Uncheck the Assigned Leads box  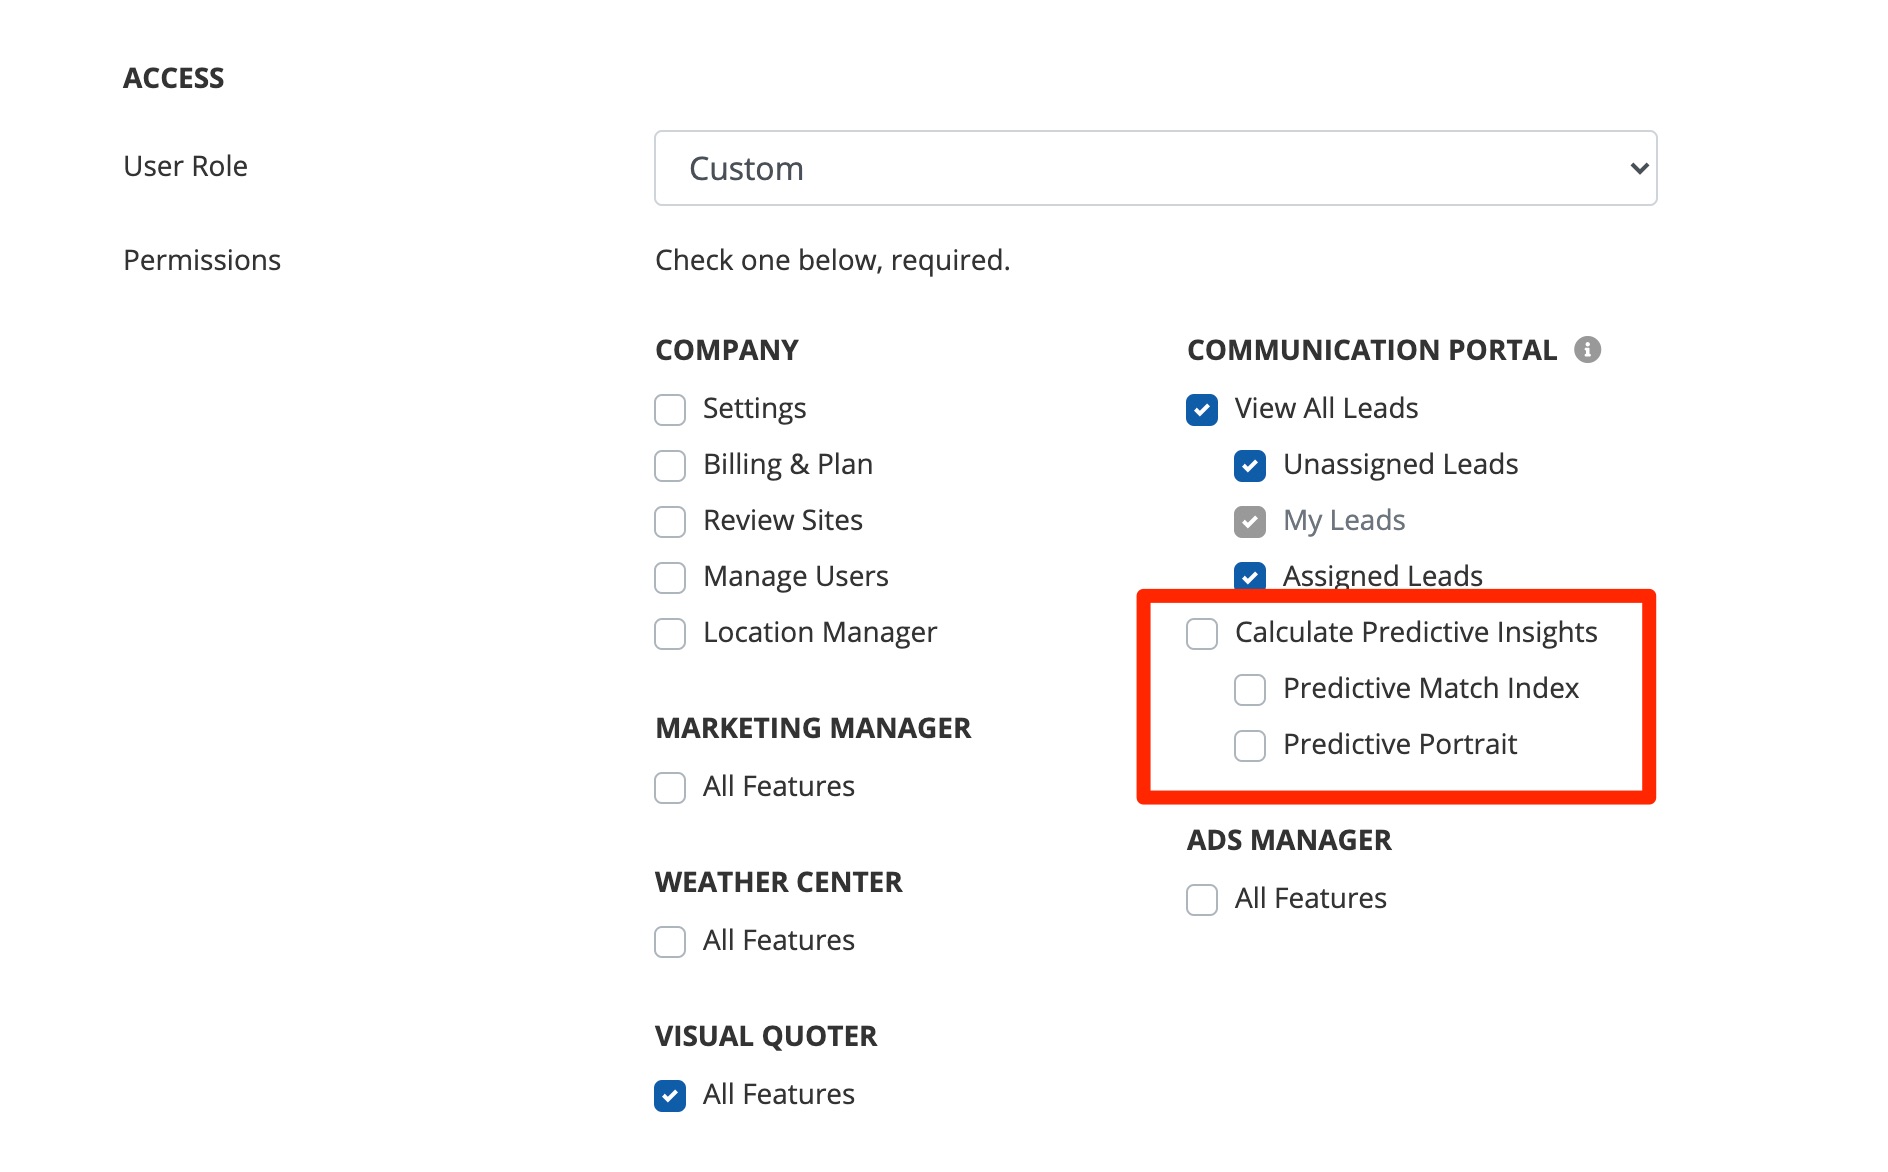[x=1250, y=577]
